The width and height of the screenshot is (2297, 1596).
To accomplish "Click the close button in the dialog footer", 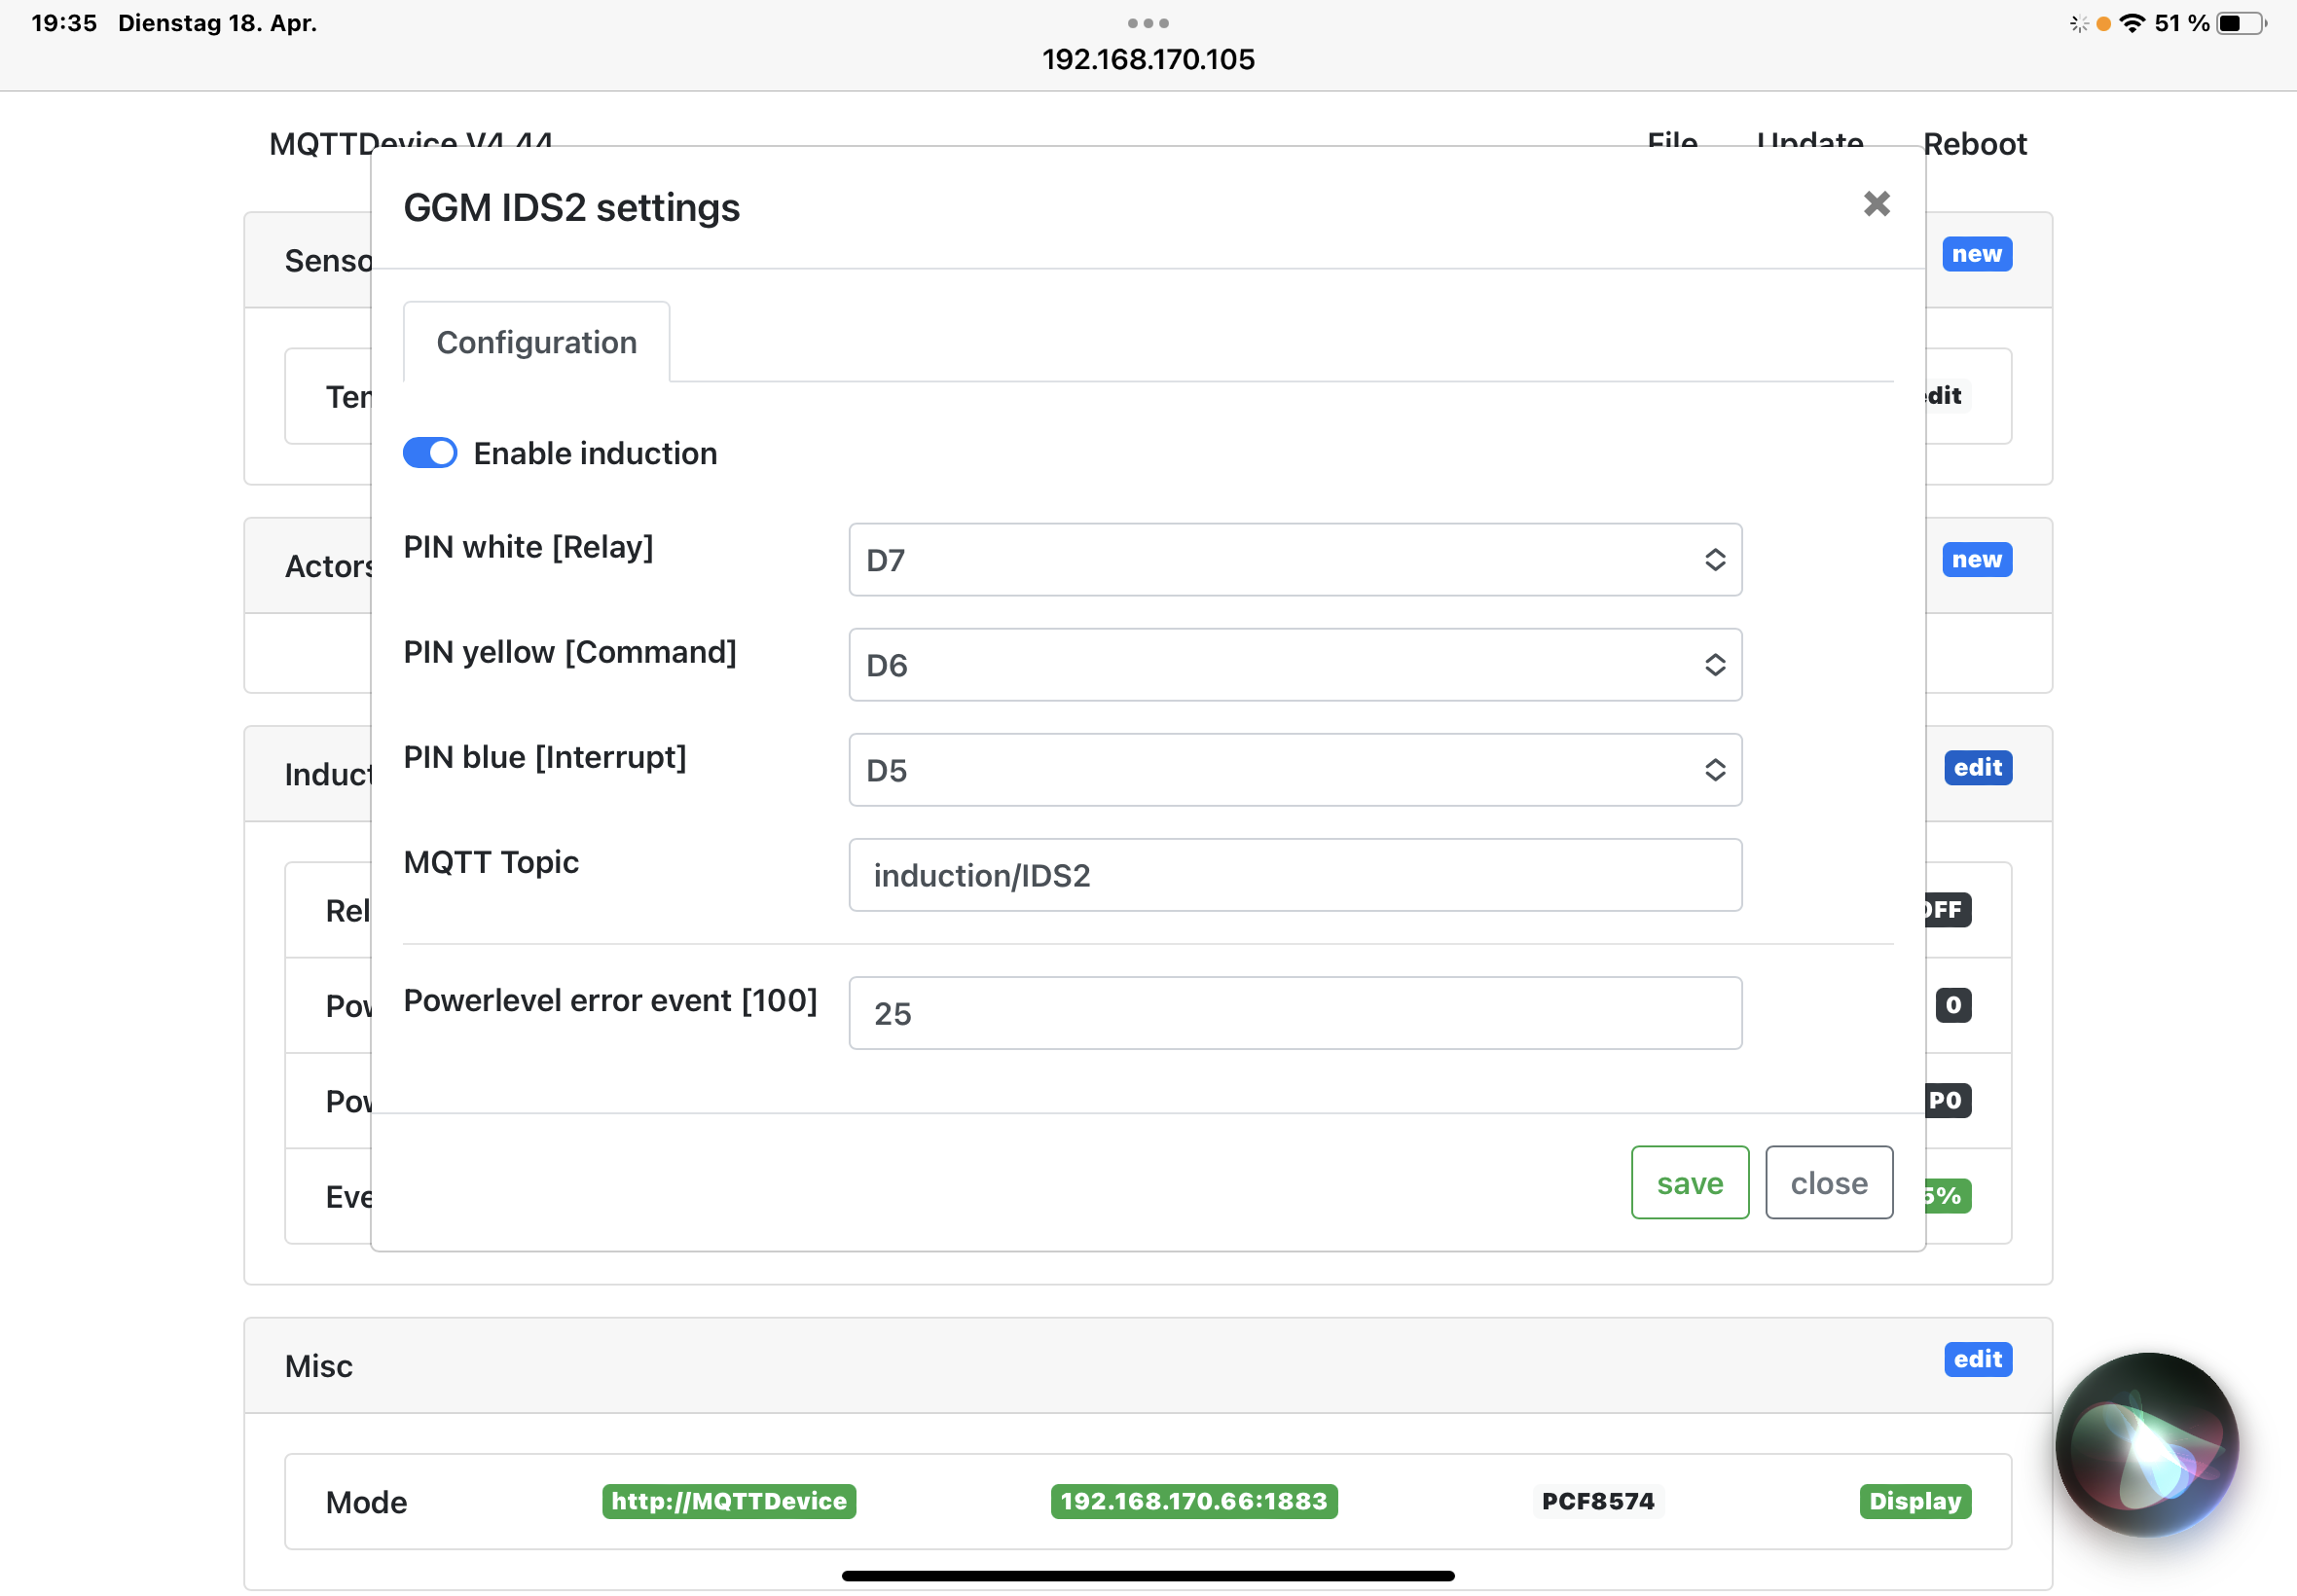I will pyautogui.click(x=1828, y=1182).
